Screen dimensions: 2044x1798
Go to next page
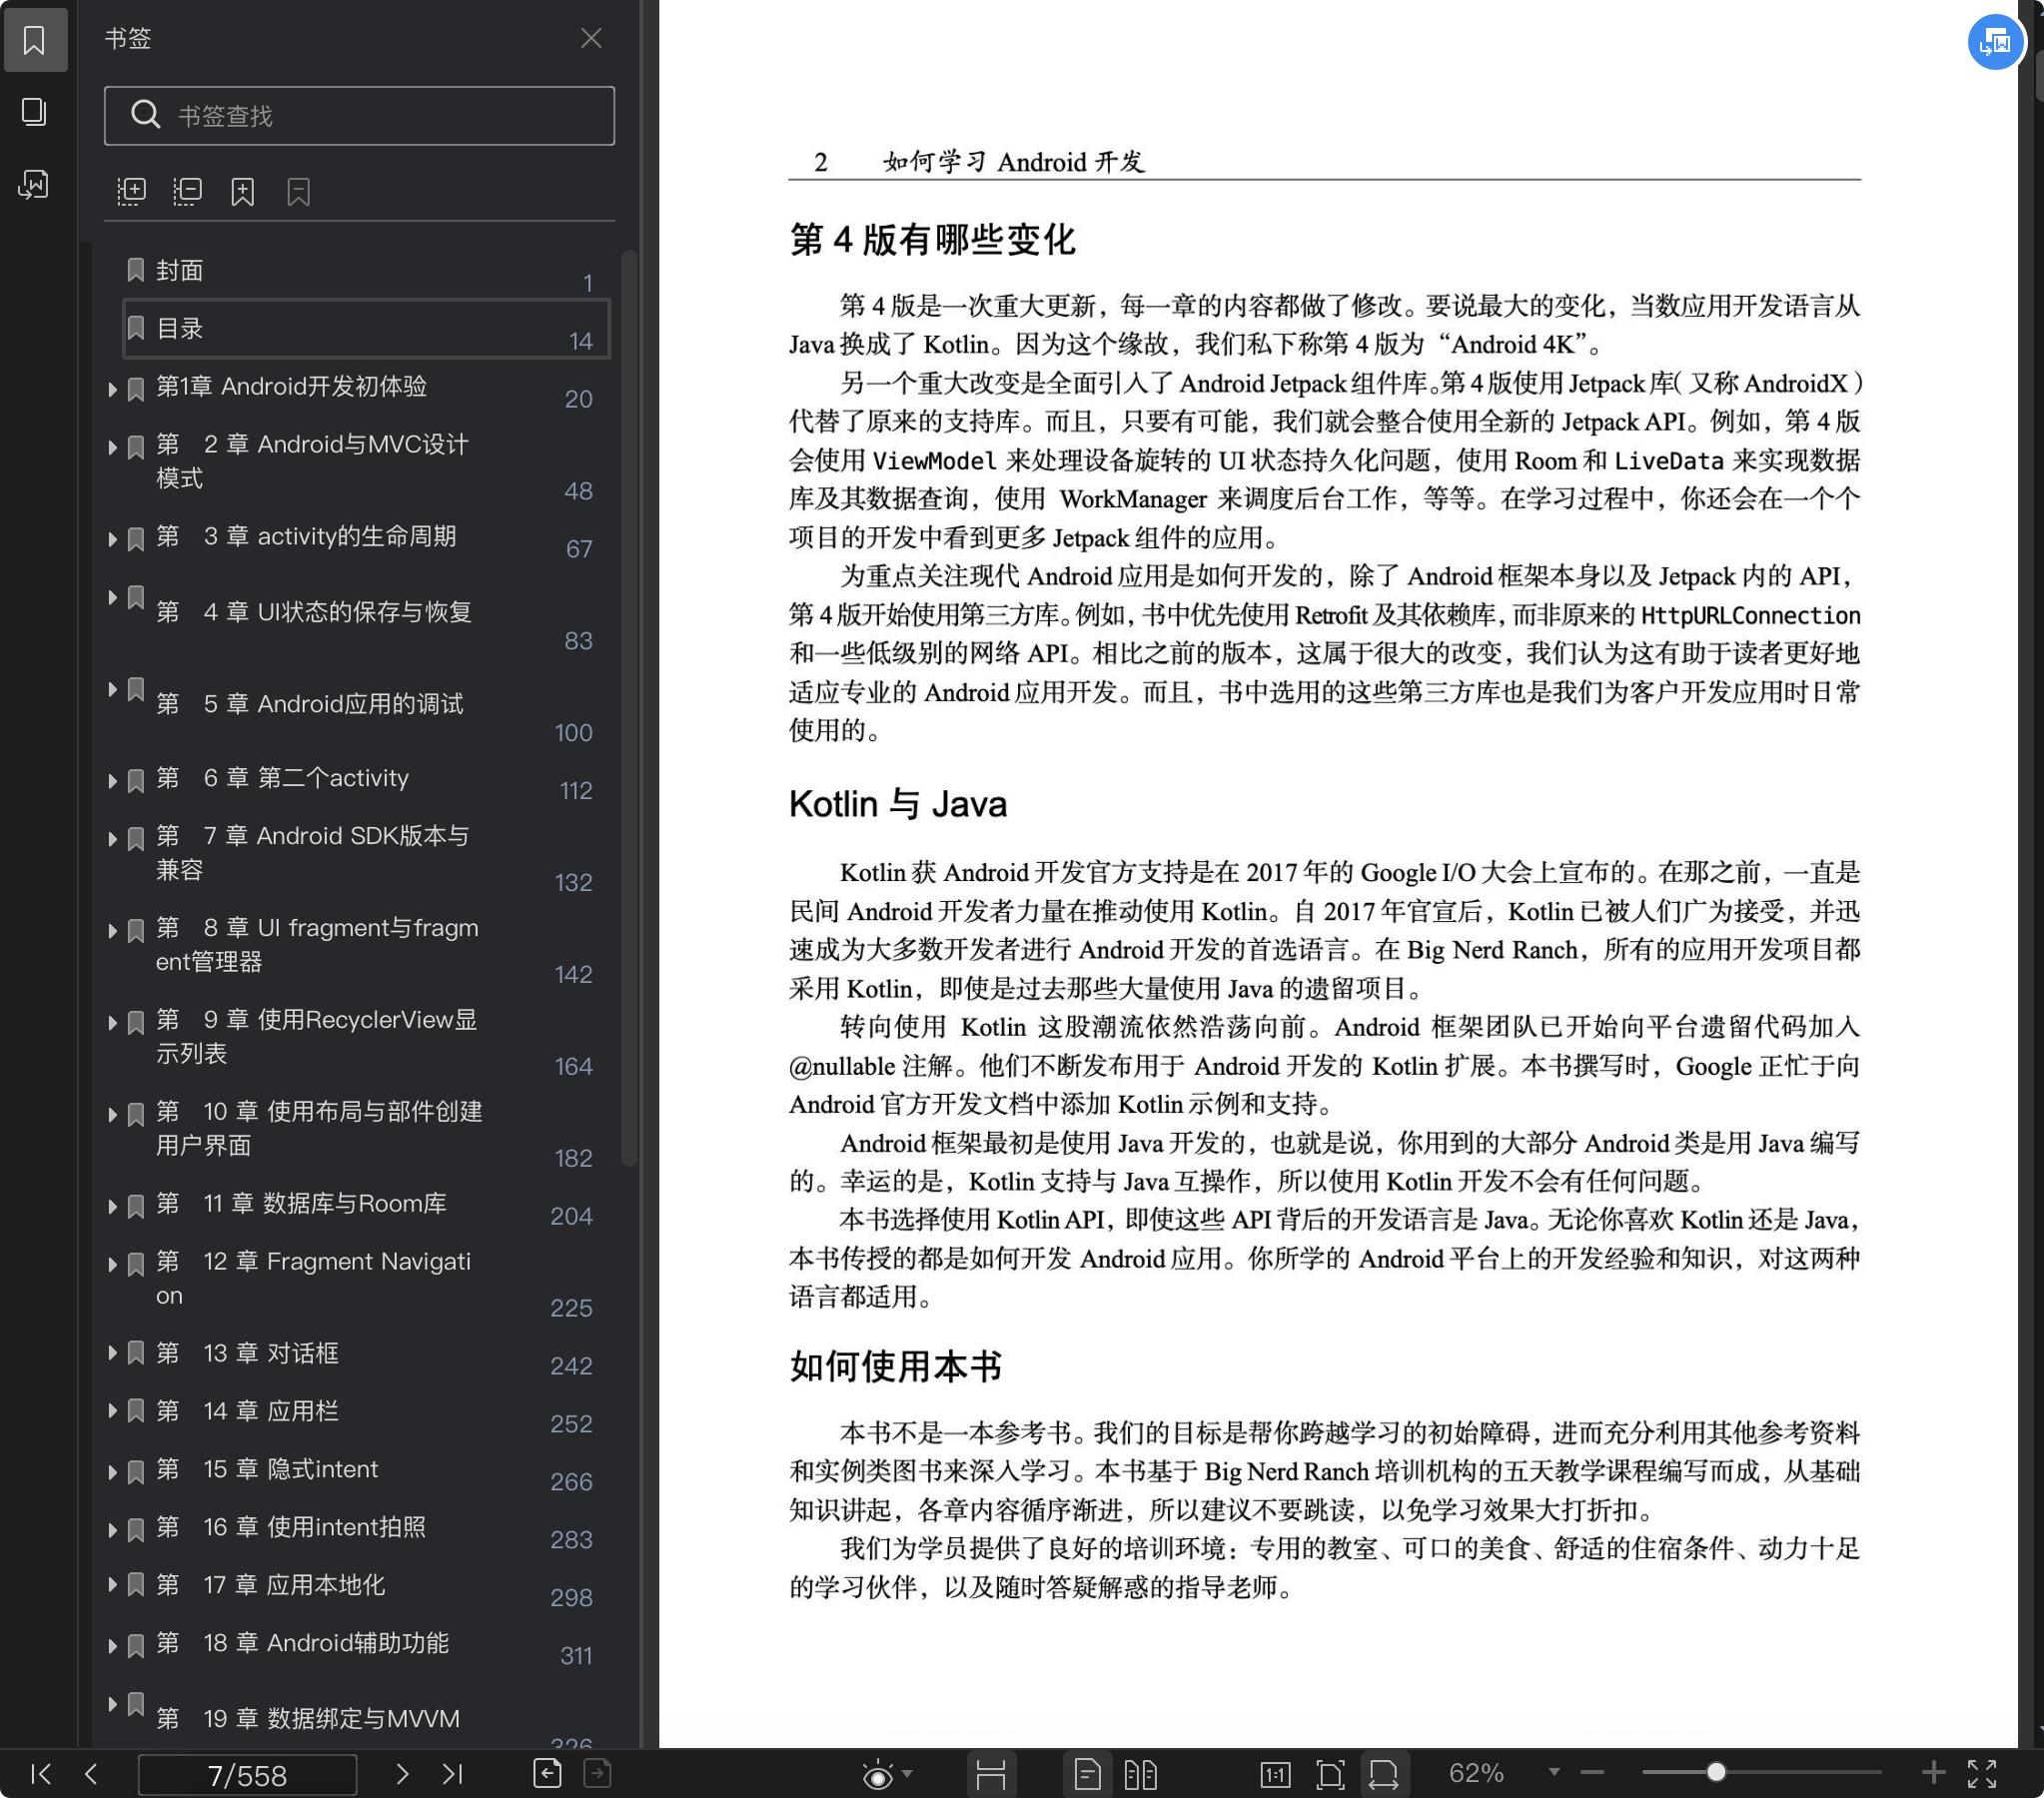[x=402, y=1774]
